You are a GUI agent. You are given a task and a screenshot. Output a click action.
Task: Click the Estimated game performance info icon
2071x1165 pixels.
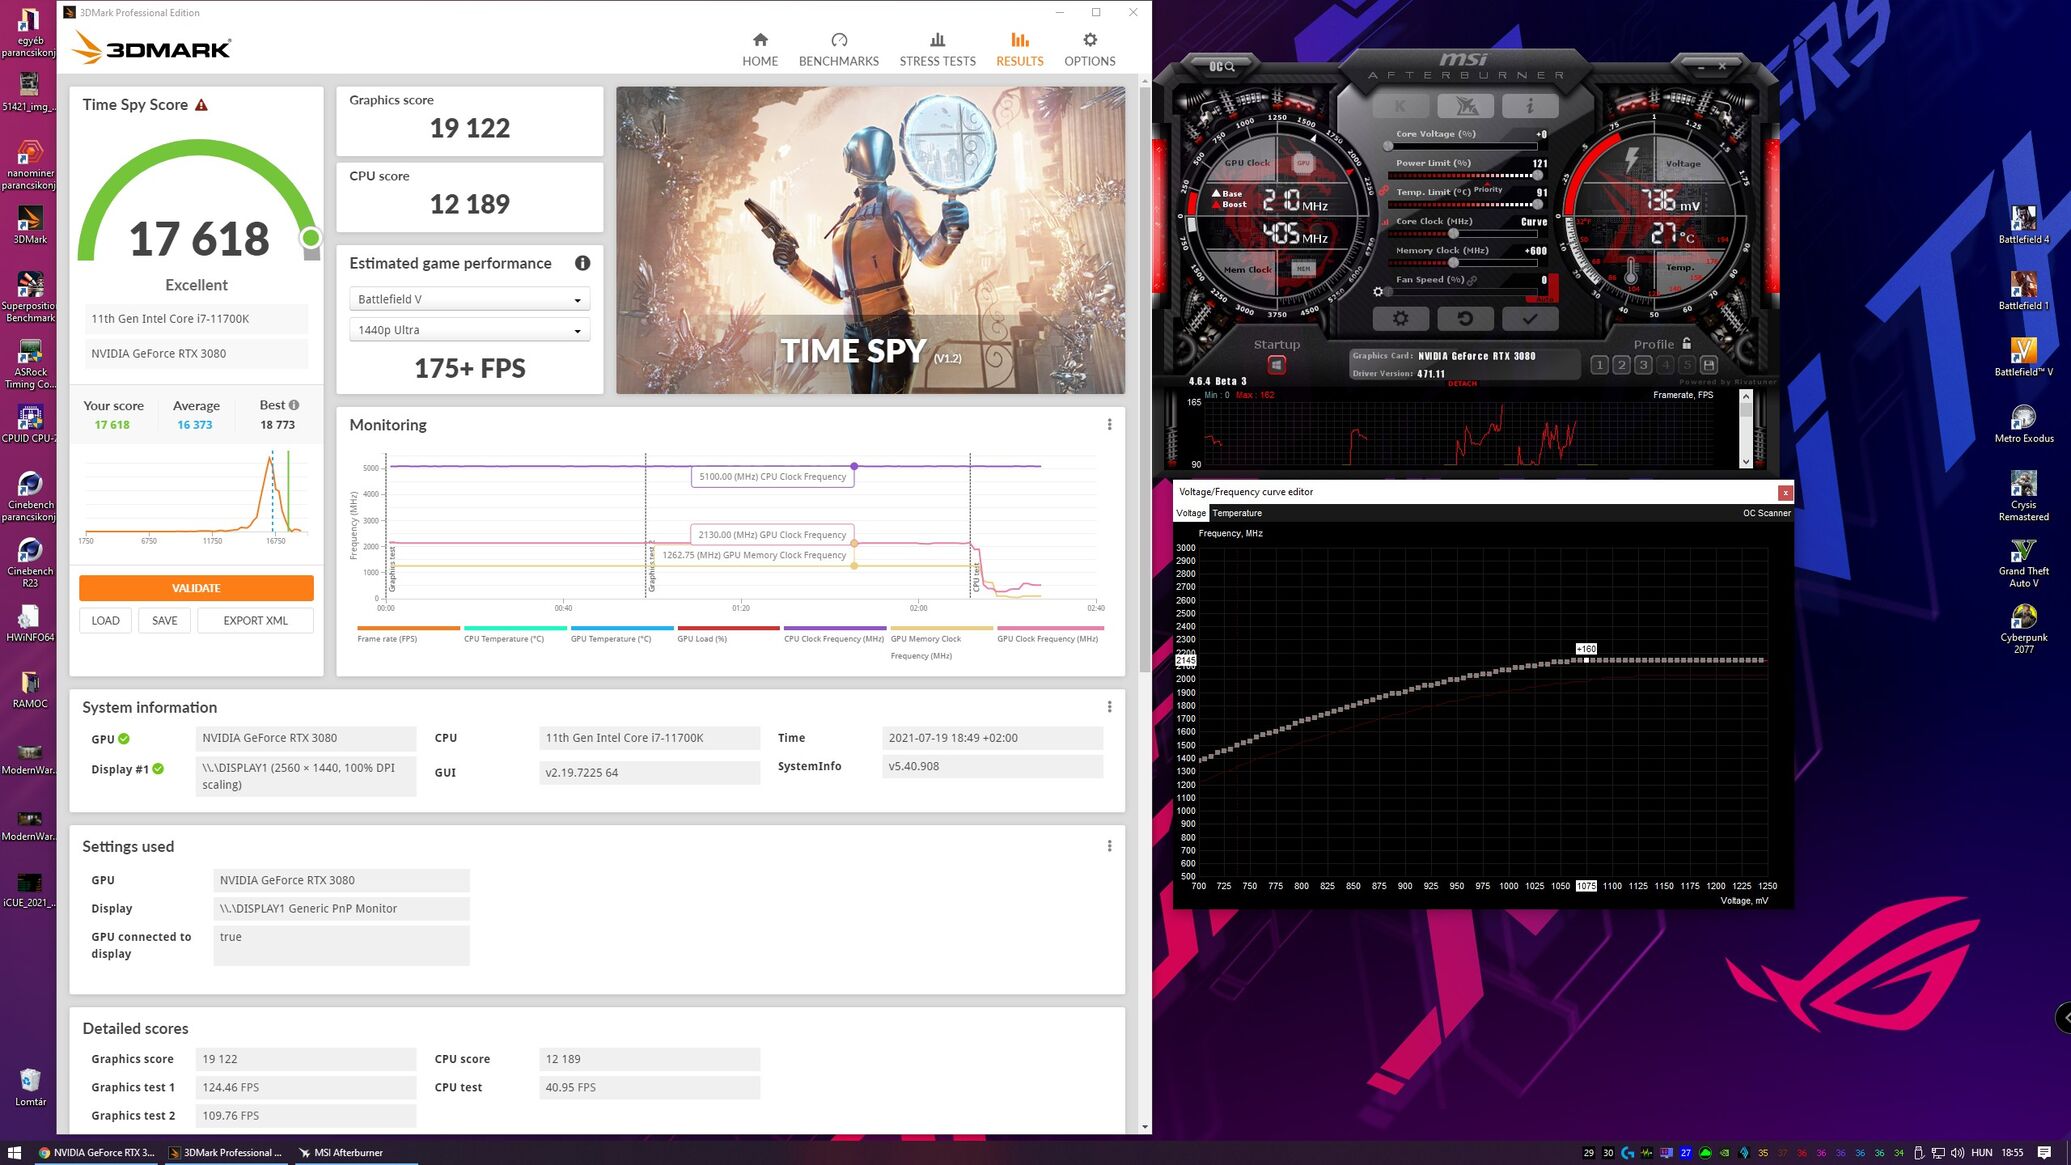[582, 263]
